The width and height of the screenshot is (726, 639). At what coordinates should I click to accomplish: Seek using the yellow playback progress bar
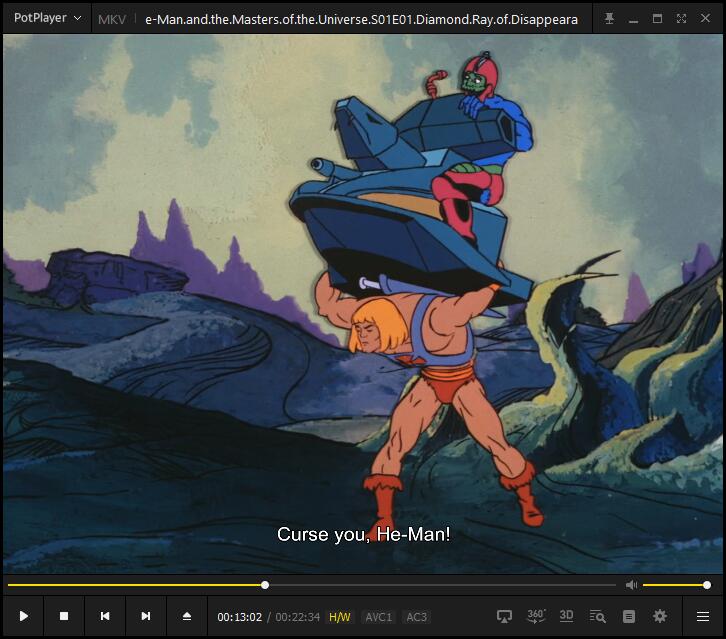click(312, 585)
